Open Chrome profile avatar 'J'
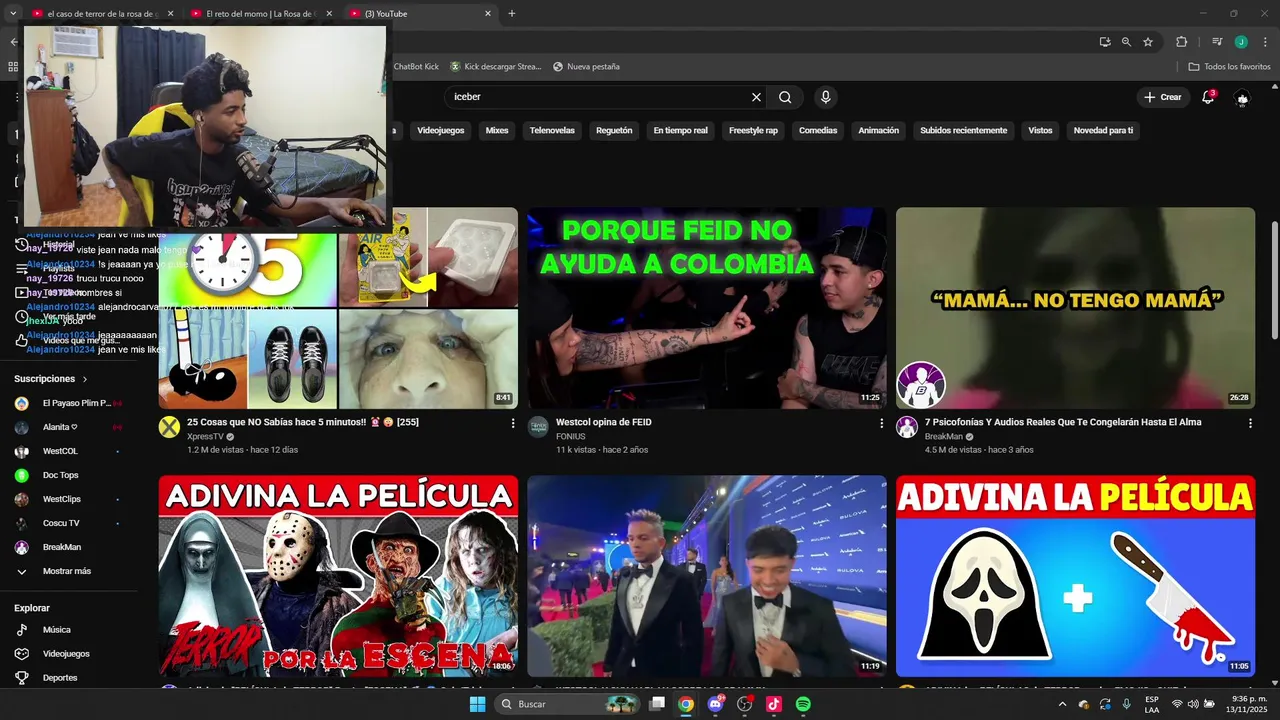Screen dimensions: 1280x720 pyautogui.click(x=1241, y=42)
